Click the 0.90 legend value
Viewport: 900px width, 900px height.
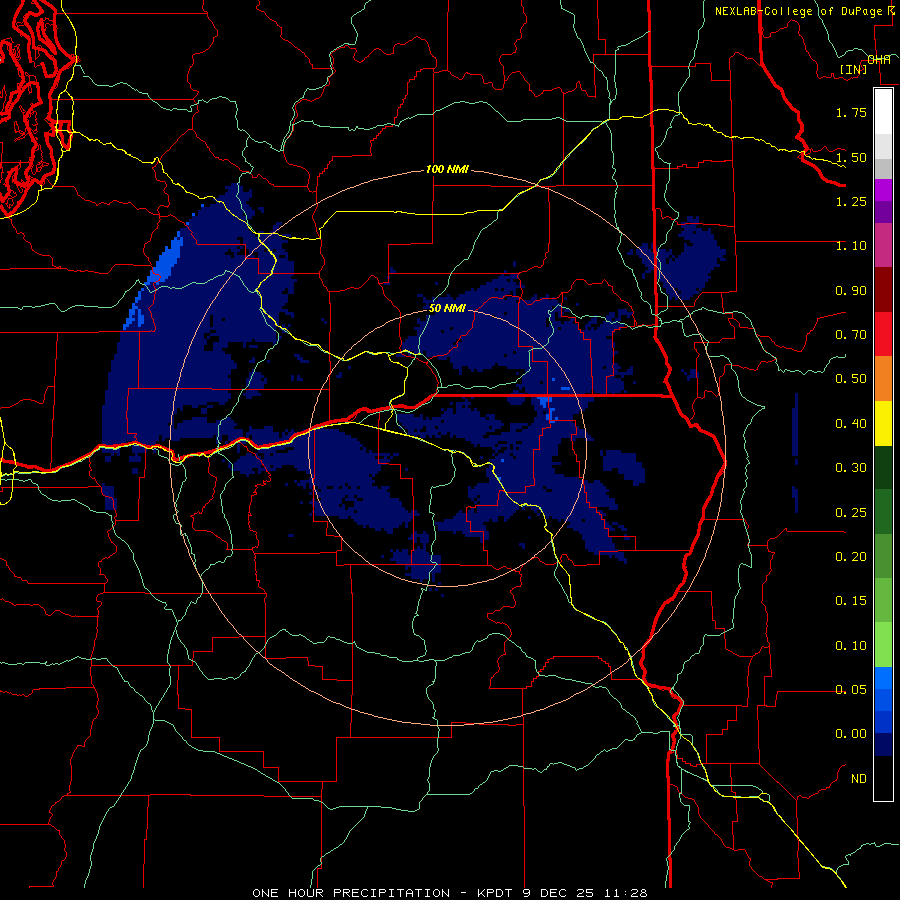coord(851,290)
